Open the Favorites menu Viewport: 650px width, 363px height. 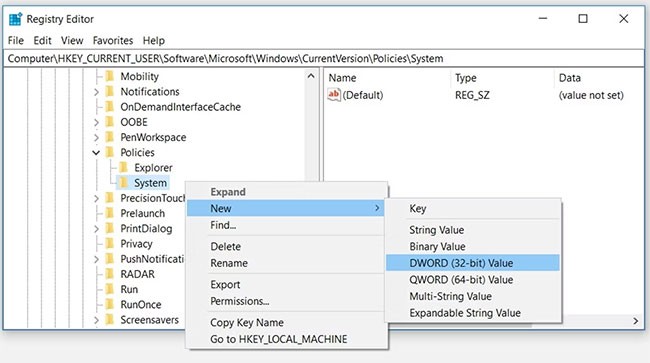coord(113,41)
